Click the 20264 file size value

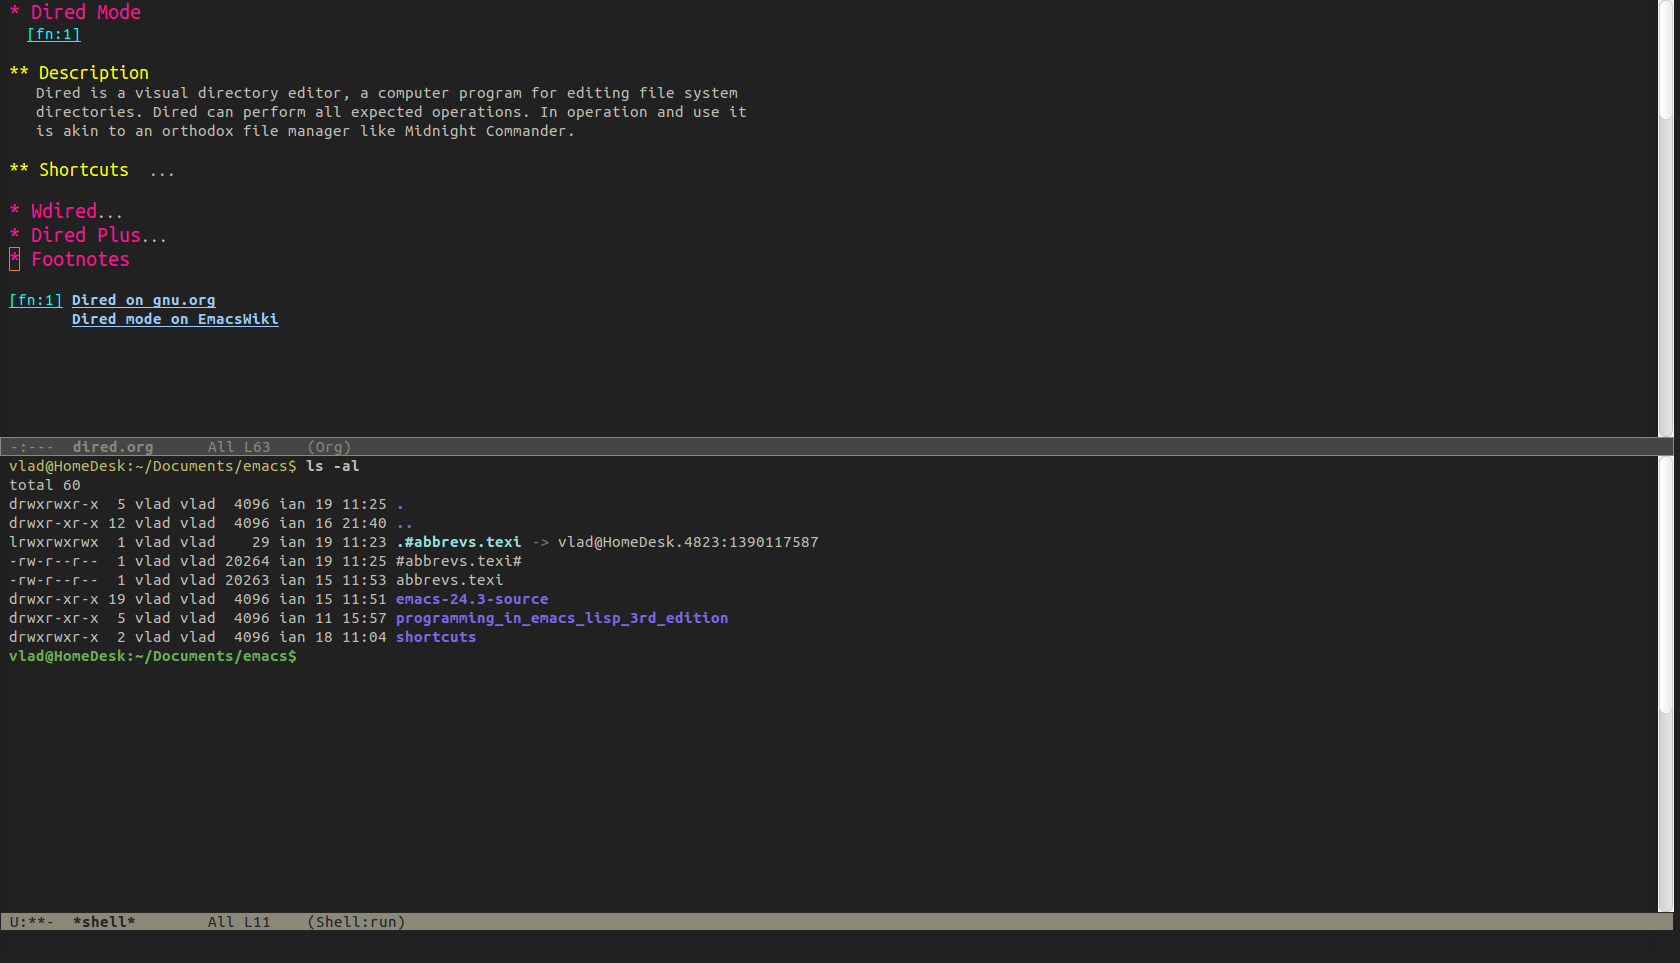(x=247, y=561)
